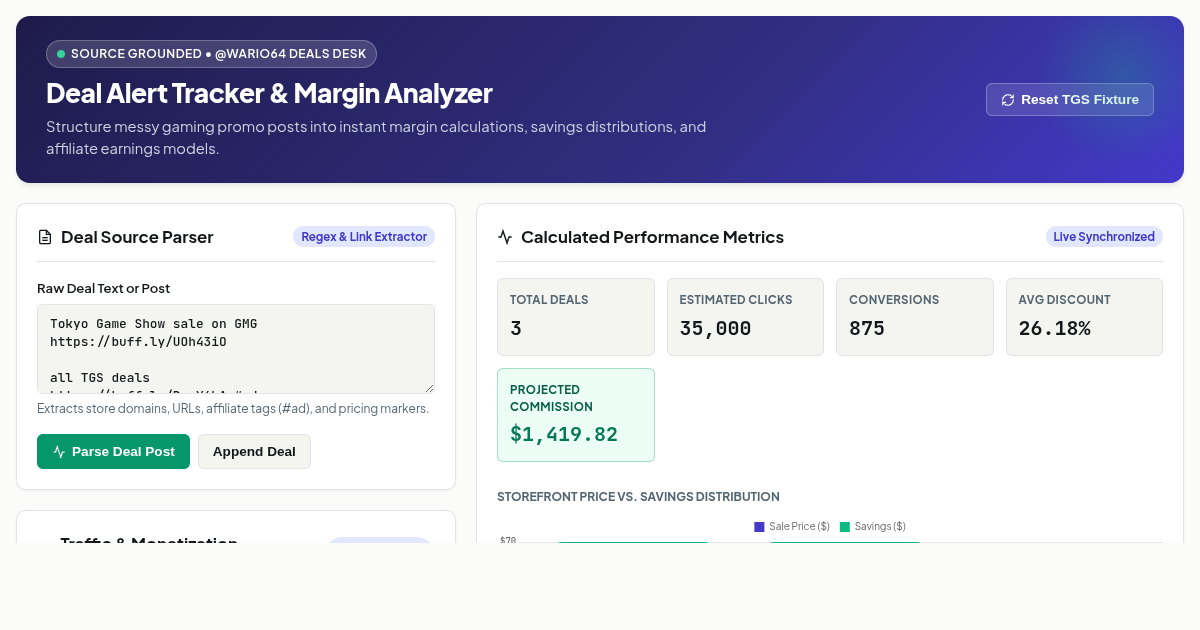1200x630 pixels.
Task: Click the Source Grounded @Wario64 Deals Desk pill
Action: (x=211, y=54)
